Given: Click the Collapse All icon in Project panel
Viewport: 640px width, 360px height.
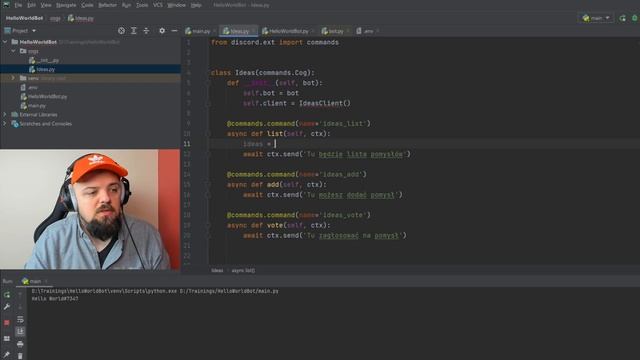Looking at the screenshot, I should (146, 31).
